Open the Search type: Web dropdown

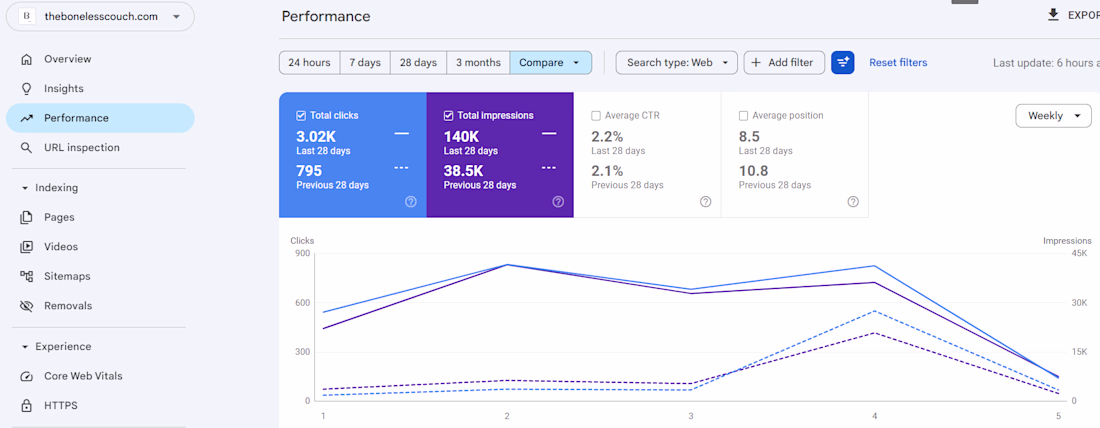click(x=676, y=63)
